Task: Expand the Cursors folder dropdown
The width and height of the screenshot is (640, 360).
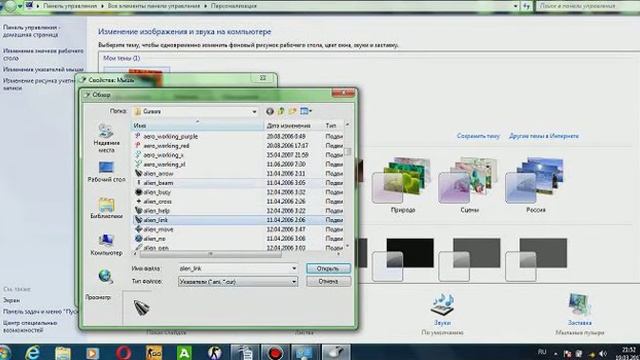Action: (254, 111)
